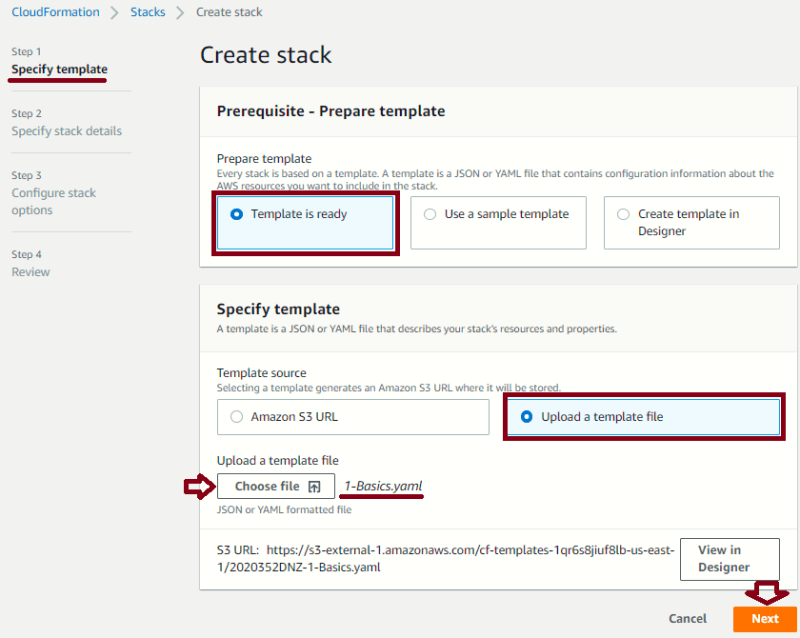Click the breadcrumb chevron after CloudFormation
The height and width of the screenshot is (638, 800).
coord(115,13)
